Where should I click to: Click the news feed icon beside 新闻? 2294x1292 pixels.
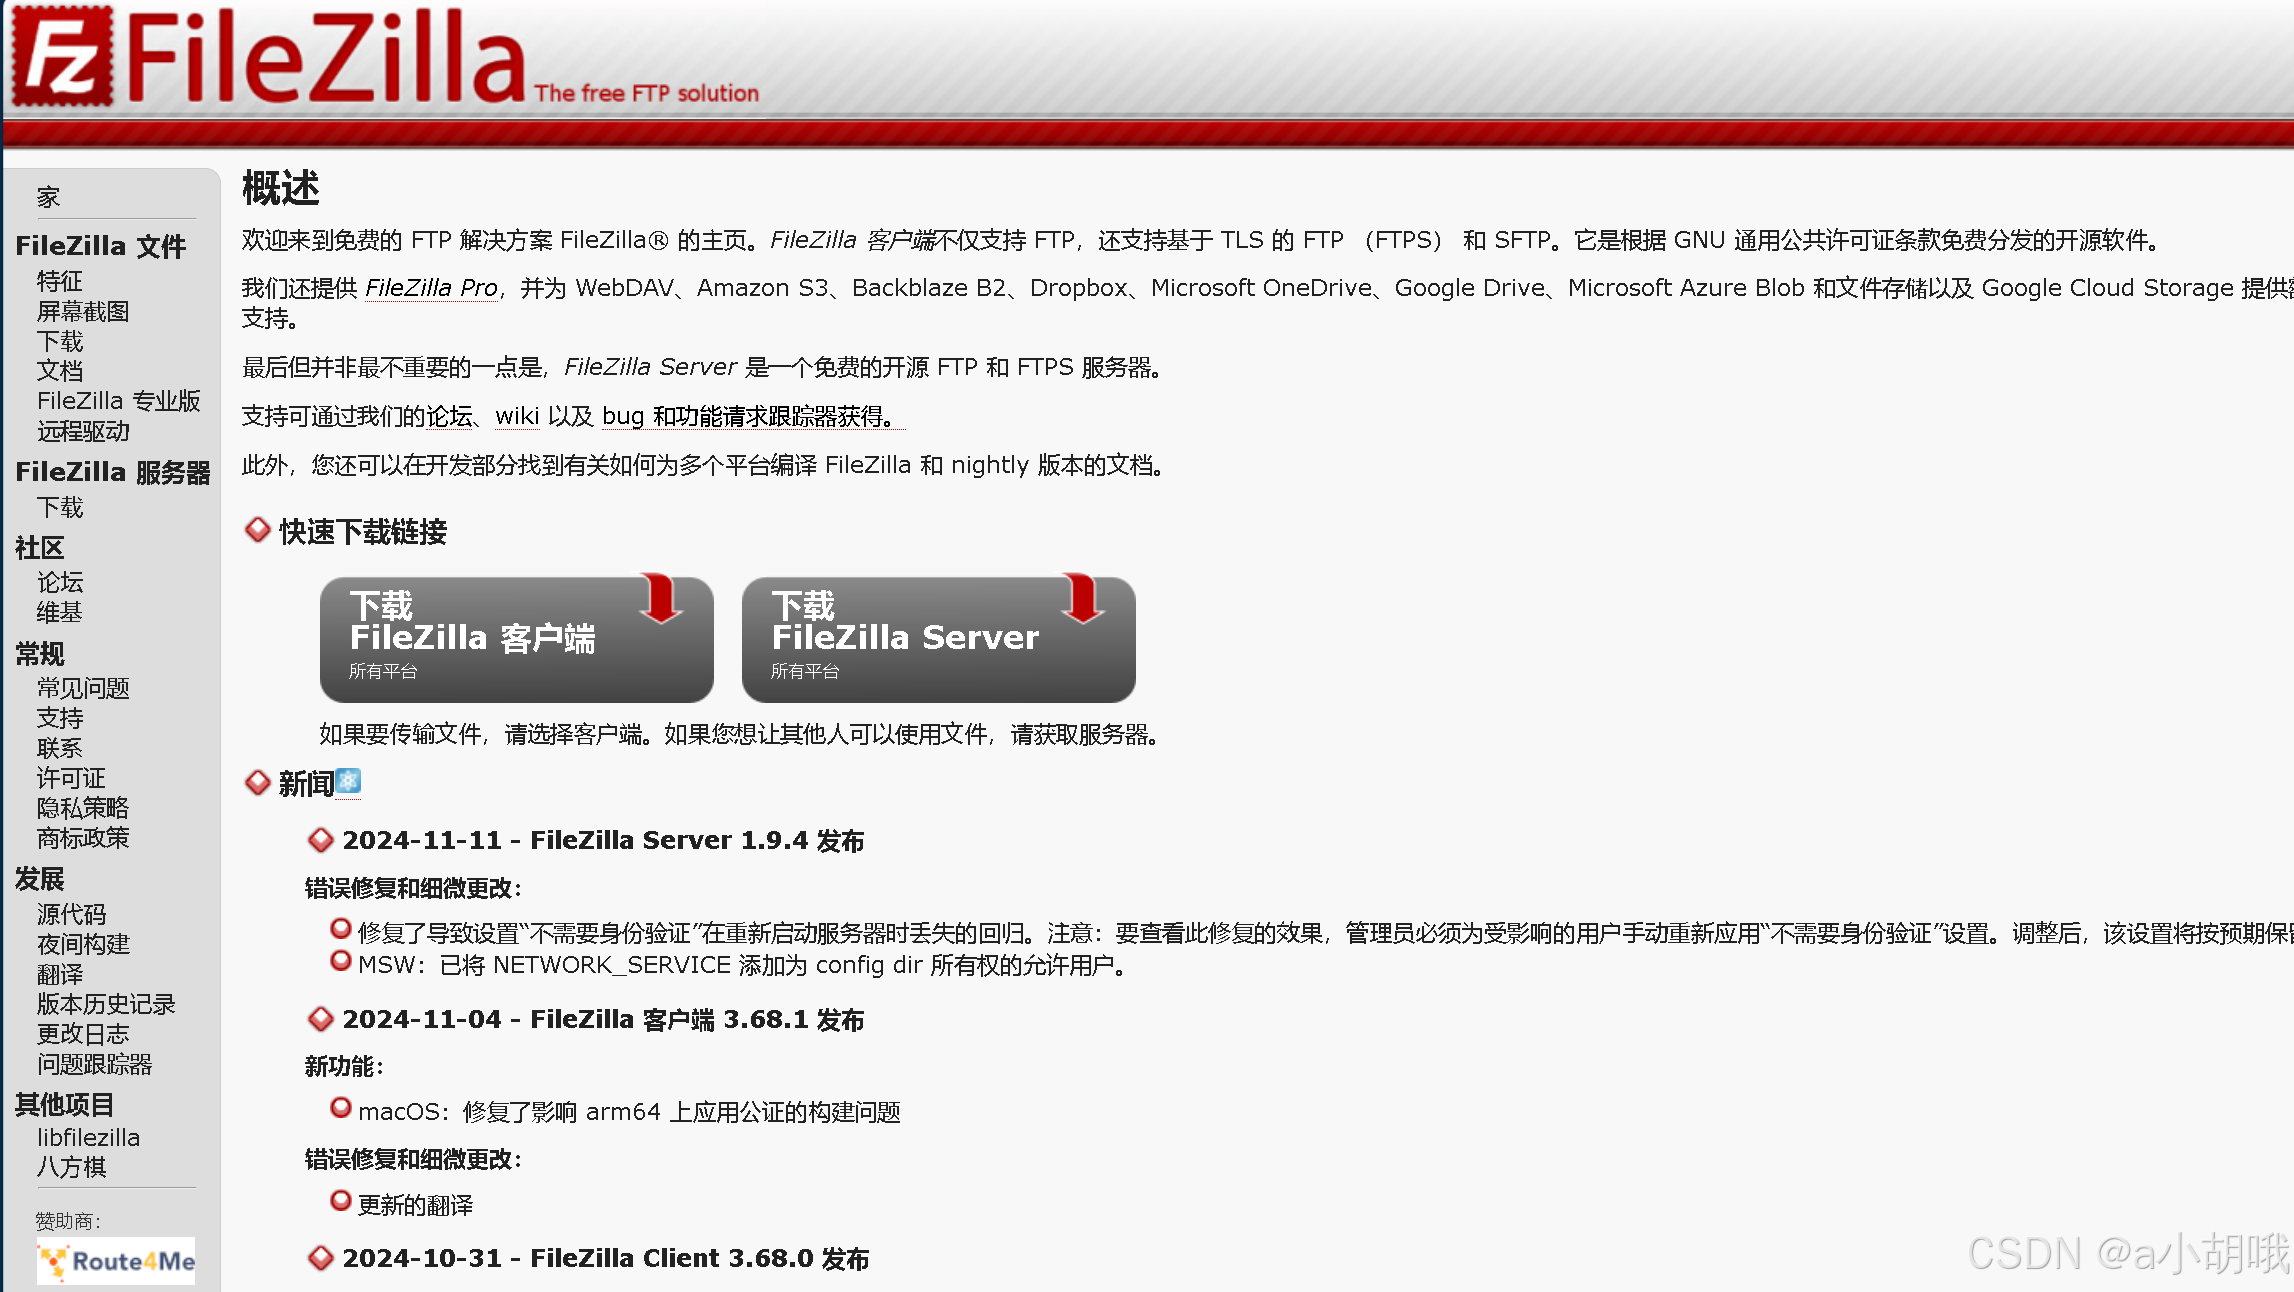tap(348, 782)
